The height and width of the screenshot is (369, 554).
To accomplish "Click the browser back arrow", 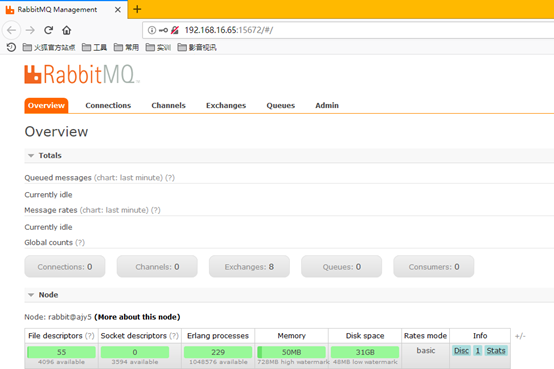I will (x=11, y=30).
